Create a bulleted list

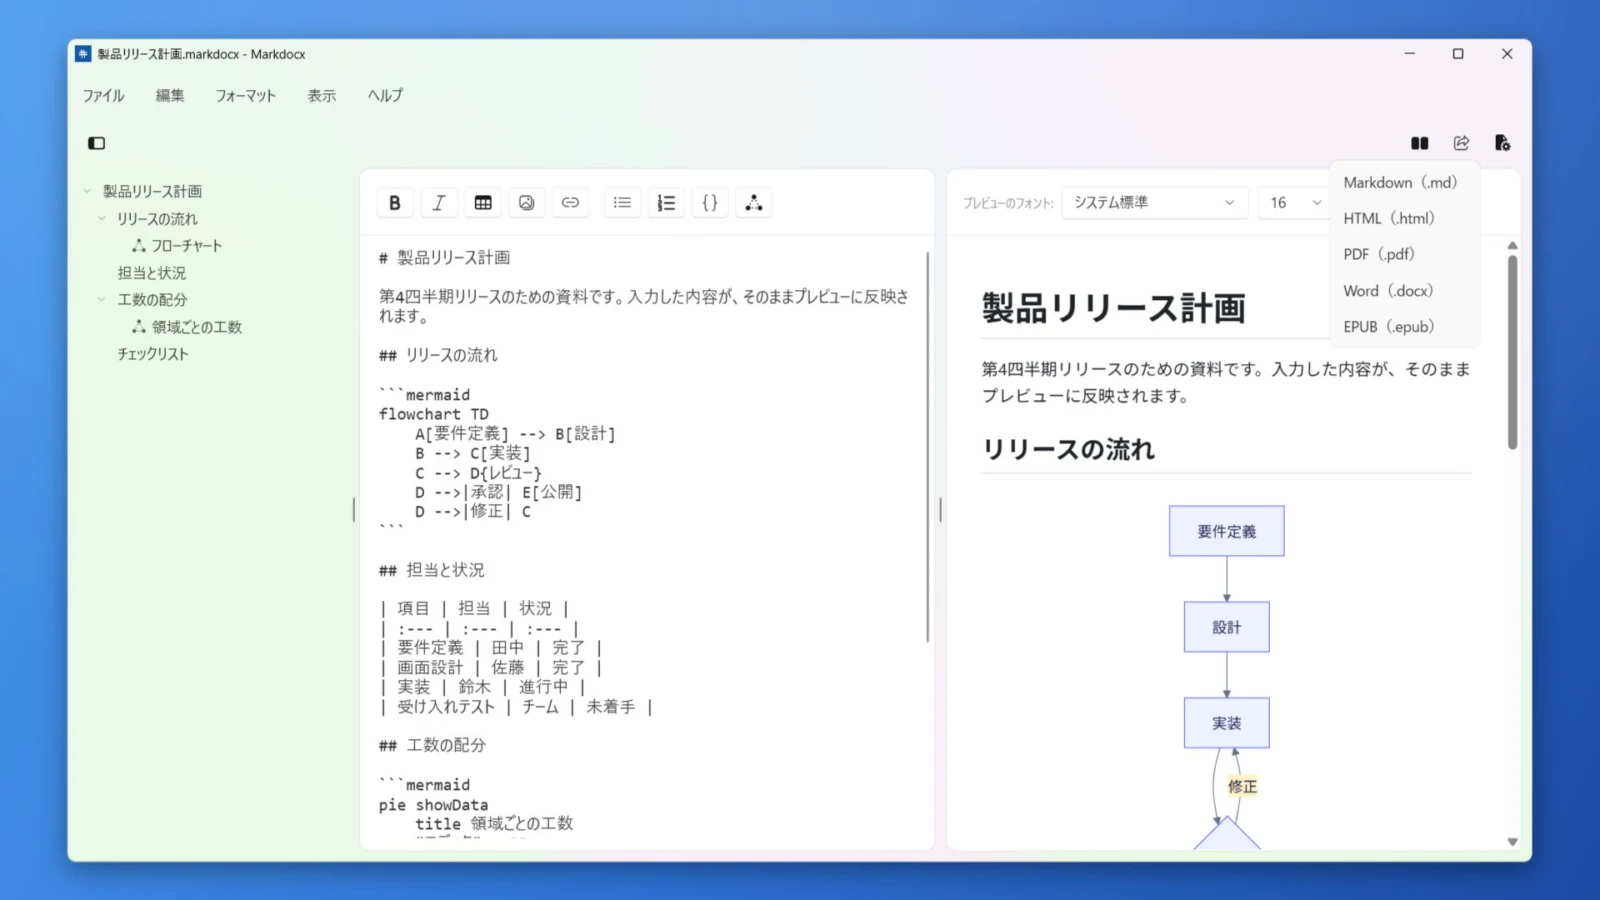pyautogui.click(x=622, y=203)
